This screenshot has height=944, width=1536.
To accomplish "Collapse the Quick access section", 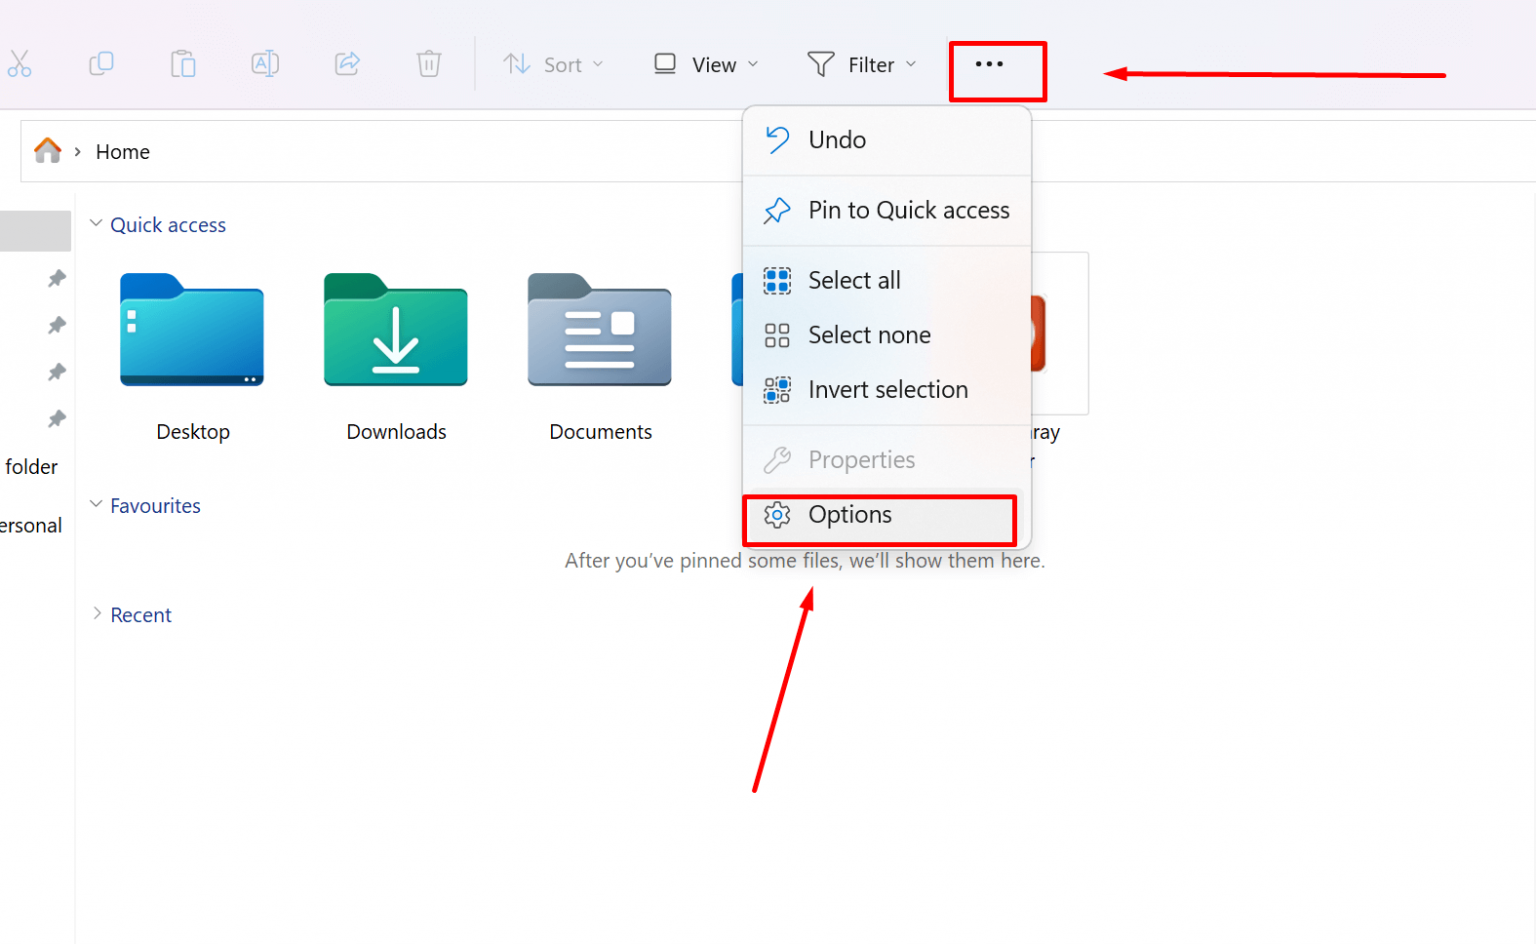I will tap(96, 224).
